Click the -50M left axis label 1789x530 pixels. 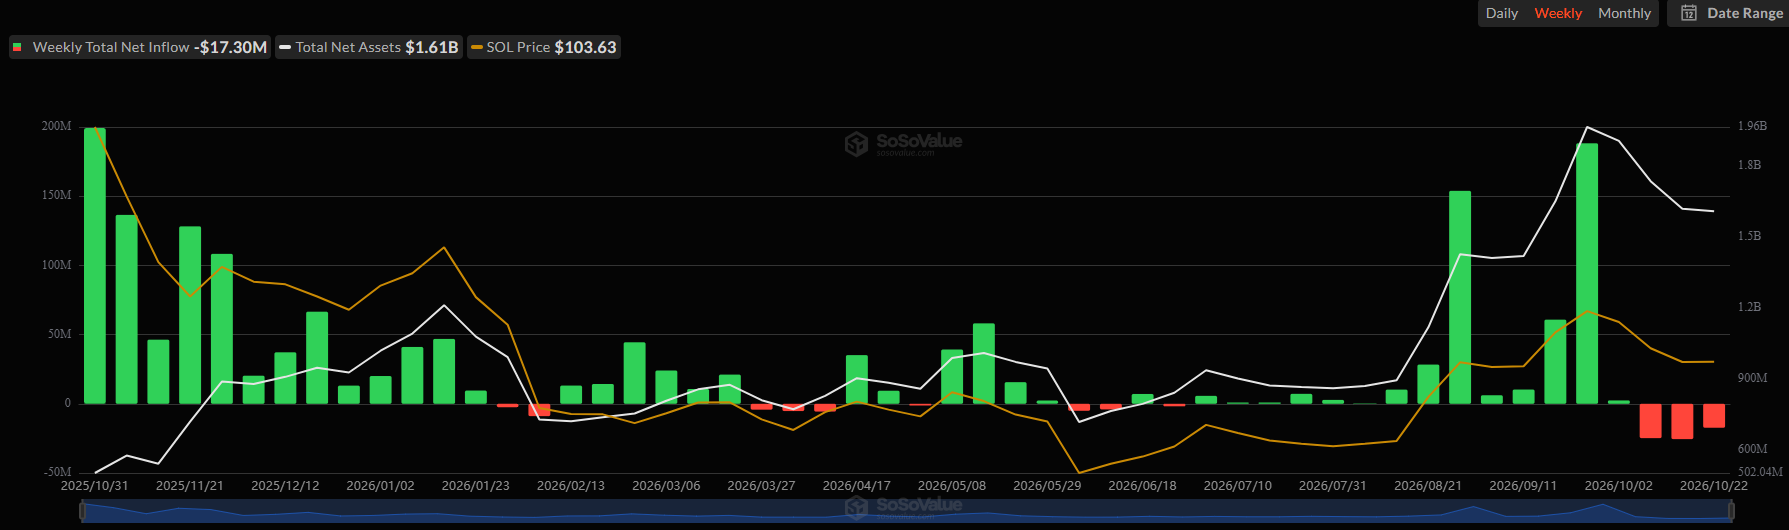[58, 472]
